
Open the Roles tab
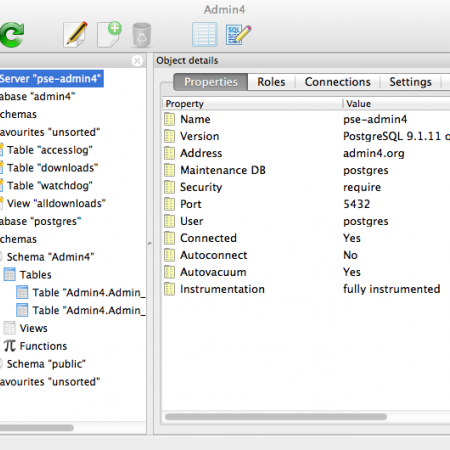[271, 82]
